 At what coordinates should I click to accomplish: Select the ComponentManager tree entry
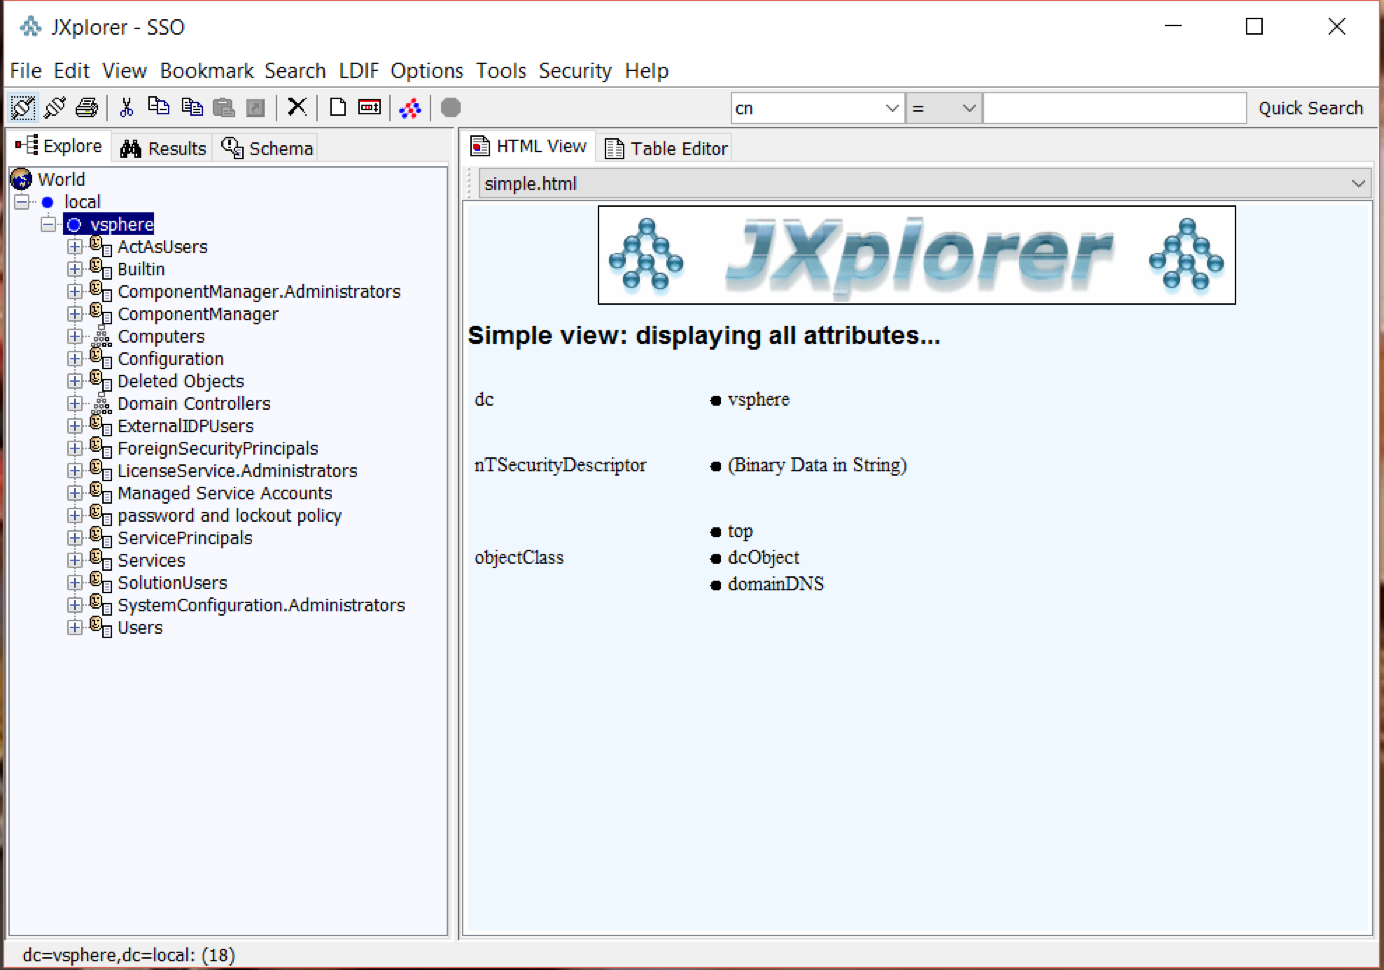(x=198, y=314)
